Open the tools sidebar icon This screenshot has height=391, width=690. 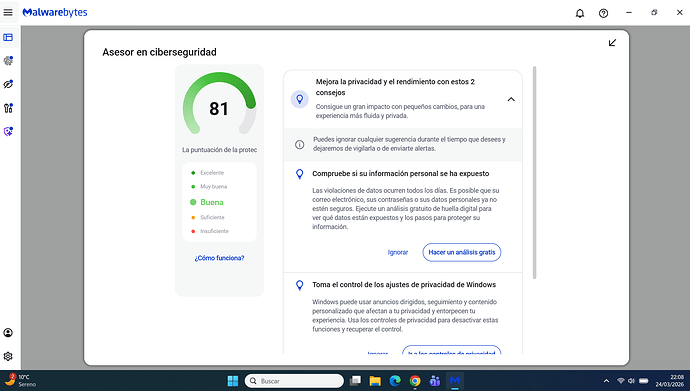click(x=8, y=108)
